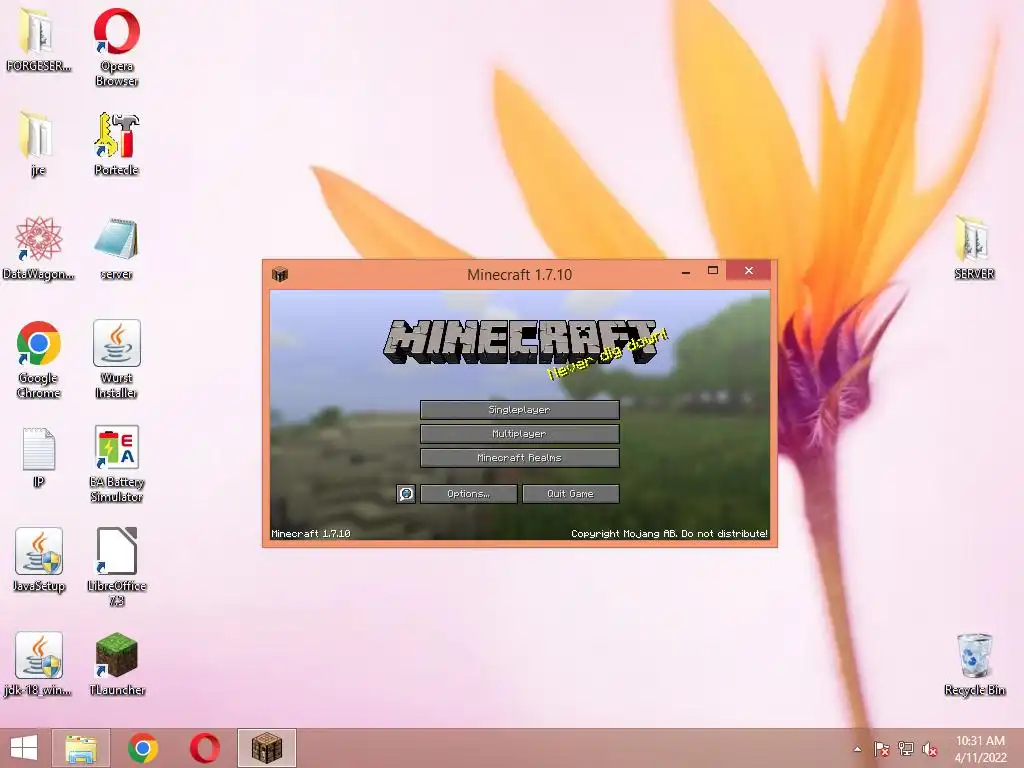Quit Game from the Minecraft title menu
The height and width of the screenshot is (768, 1024).
click(x=570, y=494)
